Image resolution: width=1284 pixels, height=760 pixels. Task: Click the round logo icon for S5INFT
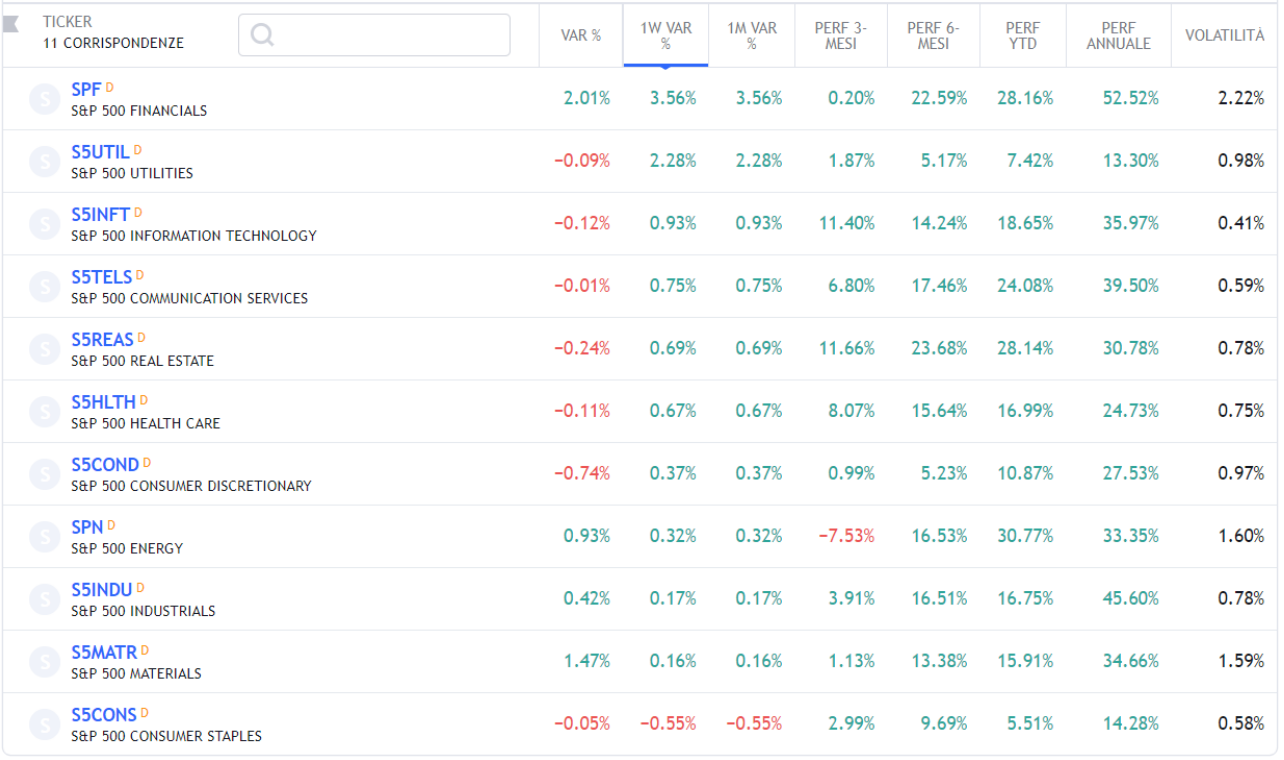point(44,224)
